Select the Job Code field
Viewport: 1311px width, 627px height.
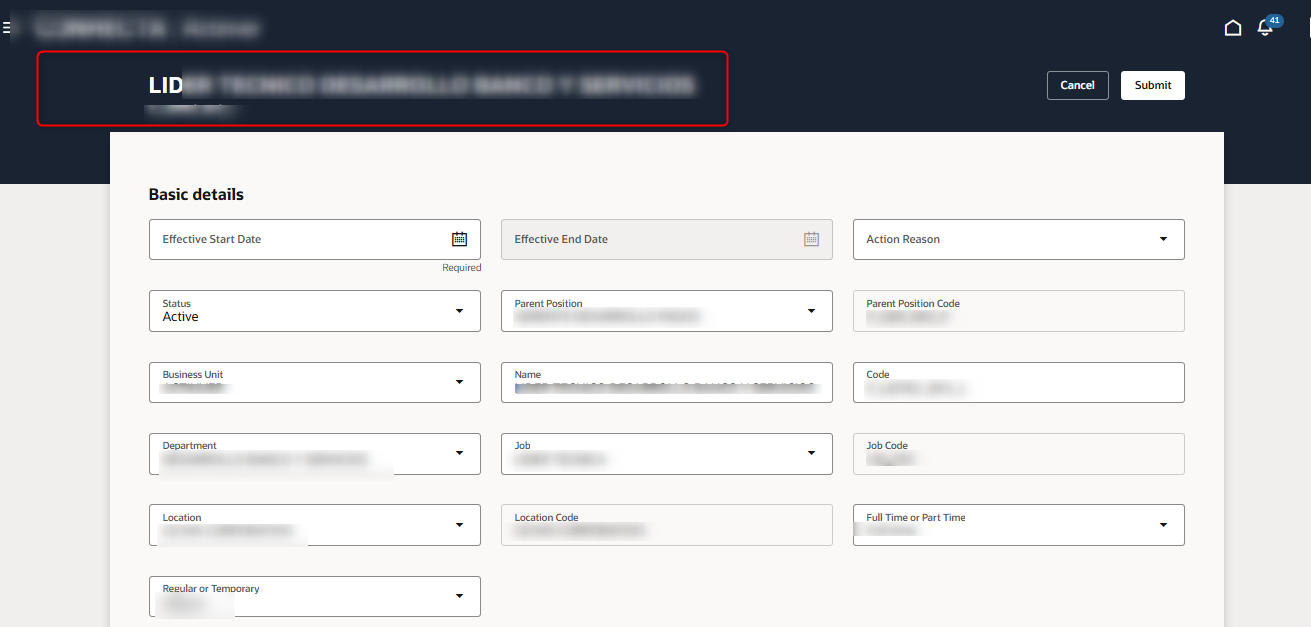click(1019, 453)
